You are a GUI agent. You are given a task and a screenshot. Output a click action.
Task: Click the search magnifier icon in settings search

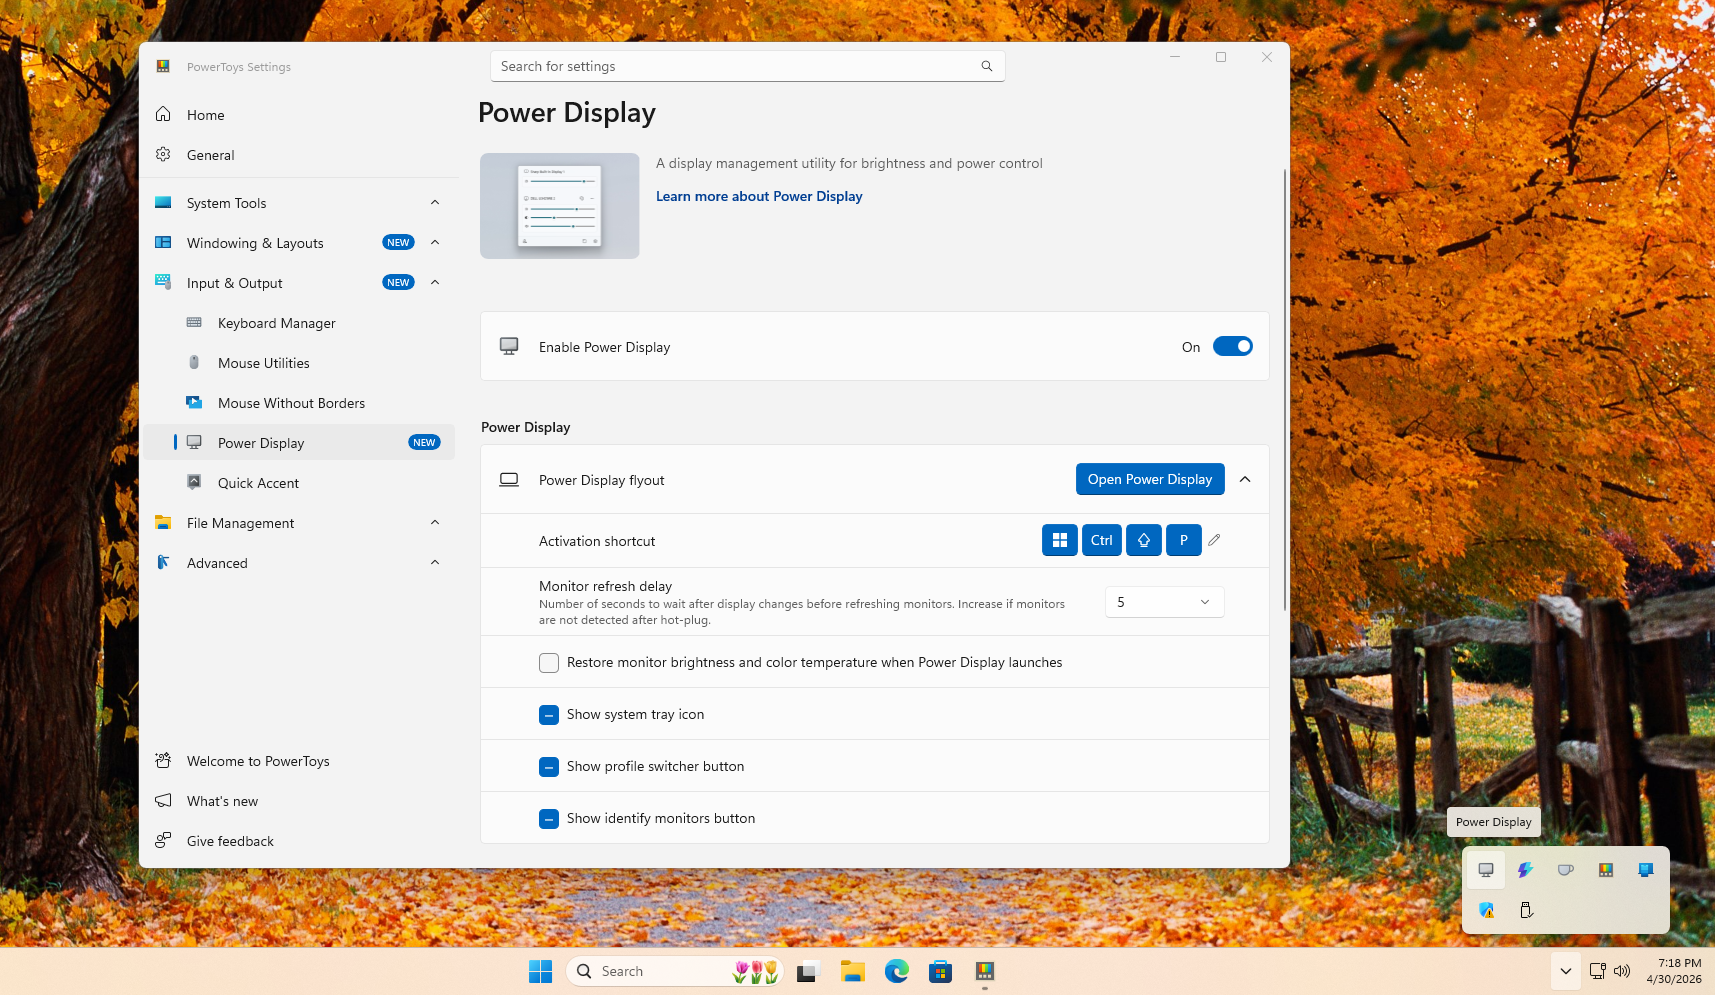tap(987, 66)
